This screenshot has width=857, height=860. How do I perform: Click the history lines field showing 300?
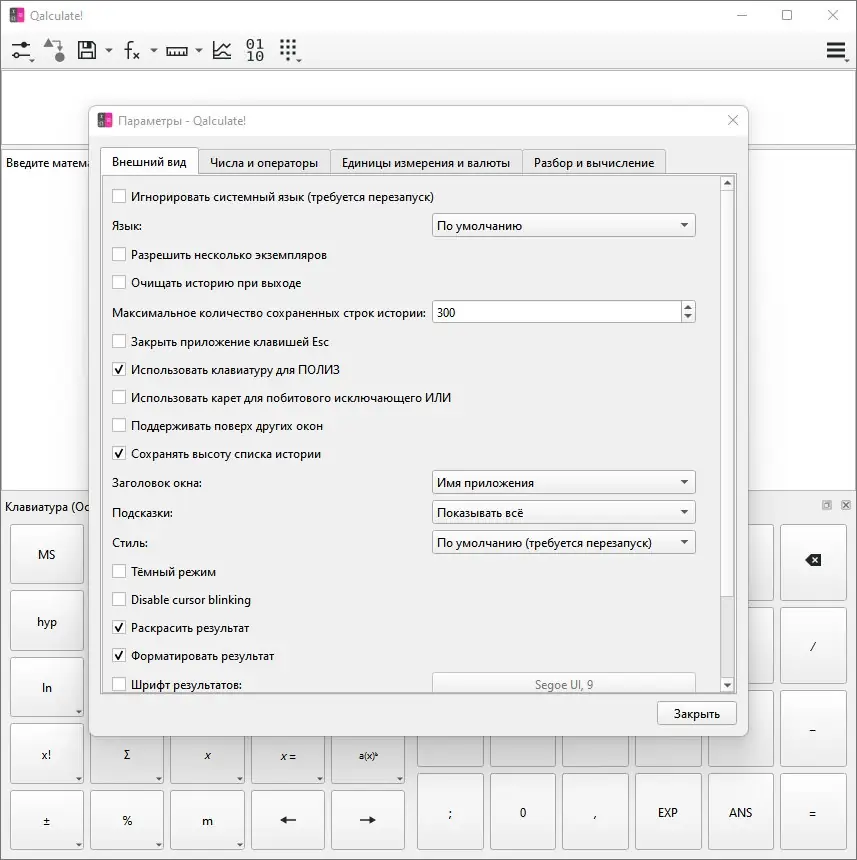point(557,312)
